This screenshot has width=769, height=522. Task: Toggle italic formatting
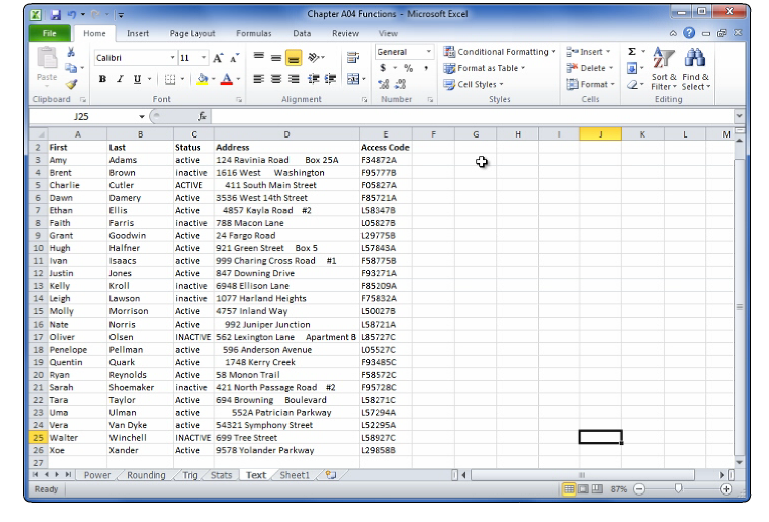pyautogui.click(x=119, y=79)
